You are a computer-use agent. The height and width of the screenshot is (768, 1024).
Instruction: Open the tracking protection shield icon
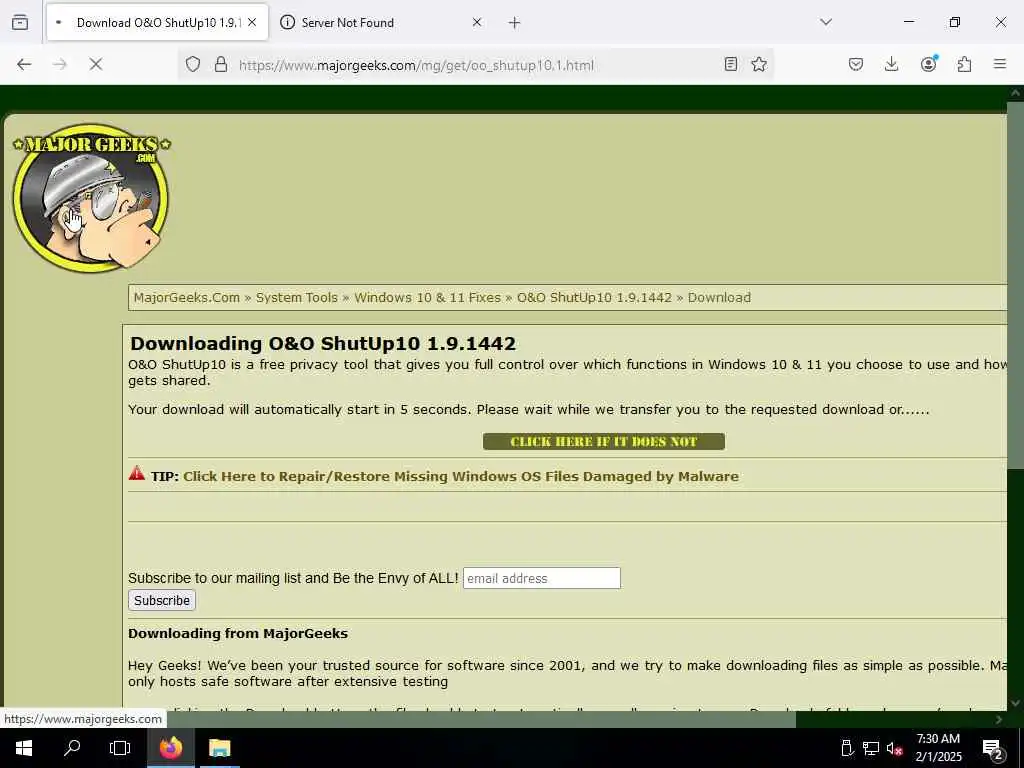pyautogui.click(x=193, y=64)
